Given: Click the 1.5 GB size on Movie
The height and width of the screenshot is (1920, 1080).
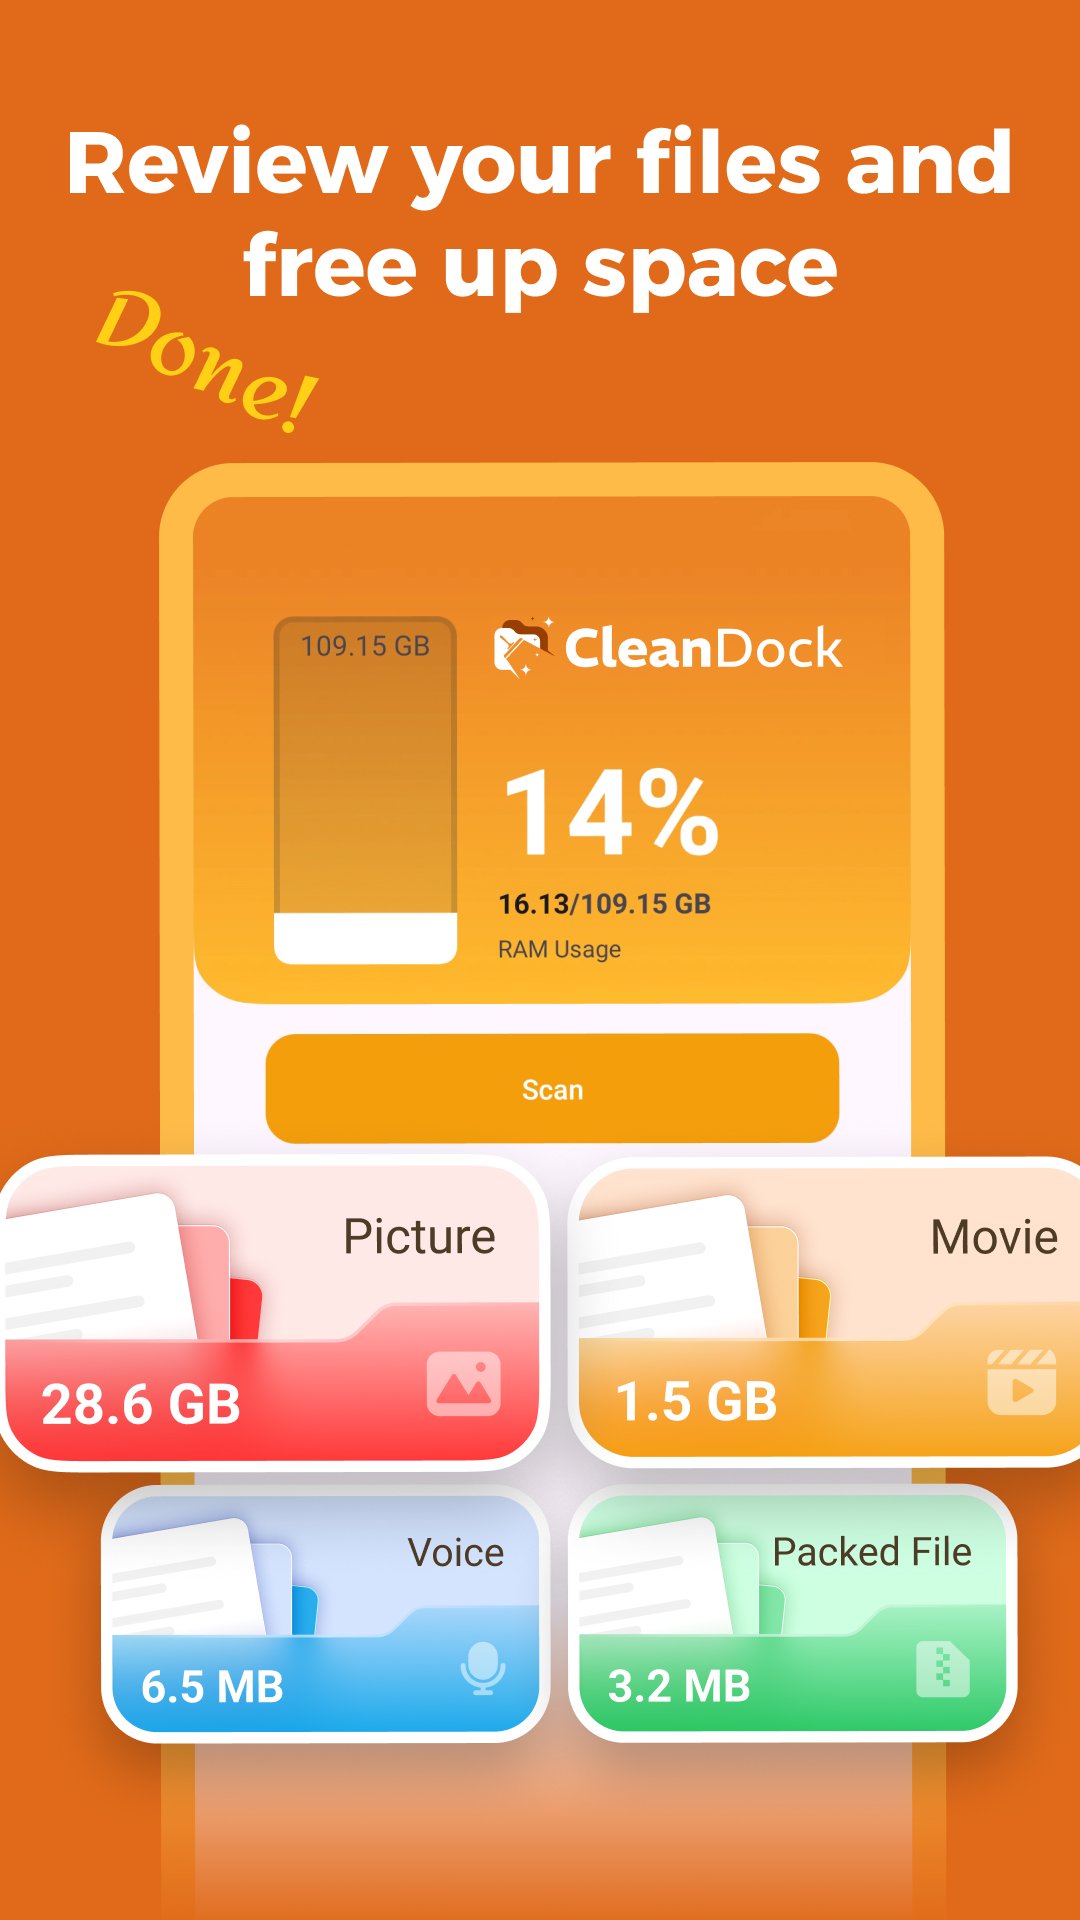Looking at the screenshot, I should coord(696,1401).
